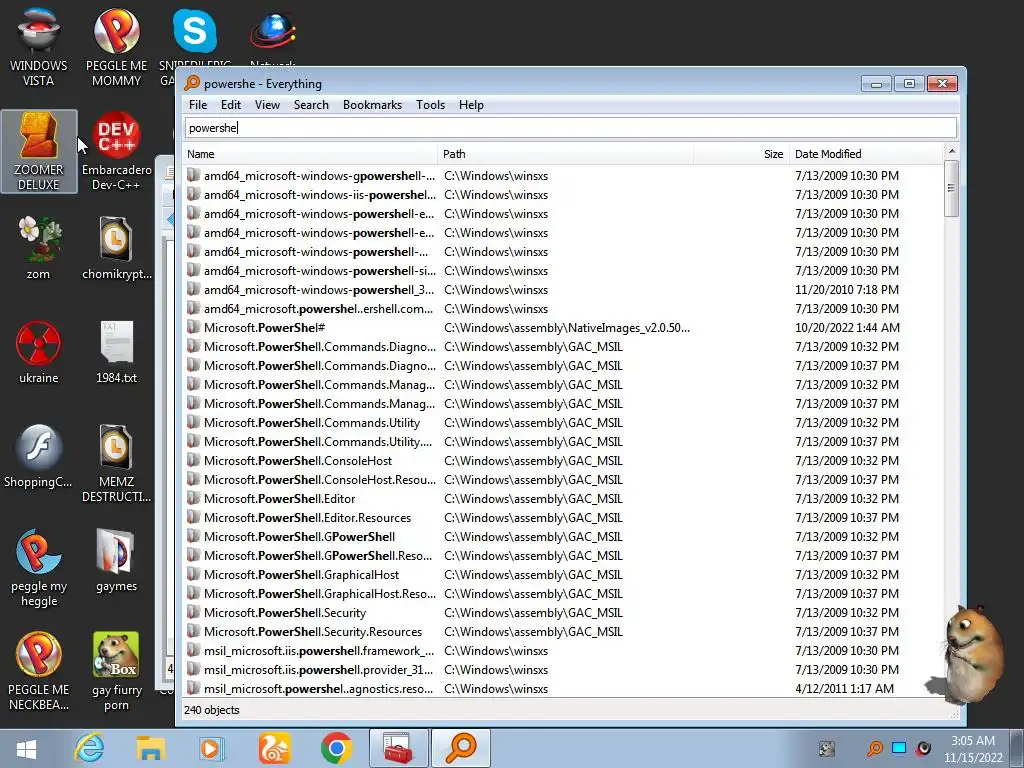The width and height of the screenshot is (1024, 768).
Task: Open the taskbar clock showing 3:05 AM
Action: pyautogui.click(x=973, y=749)
